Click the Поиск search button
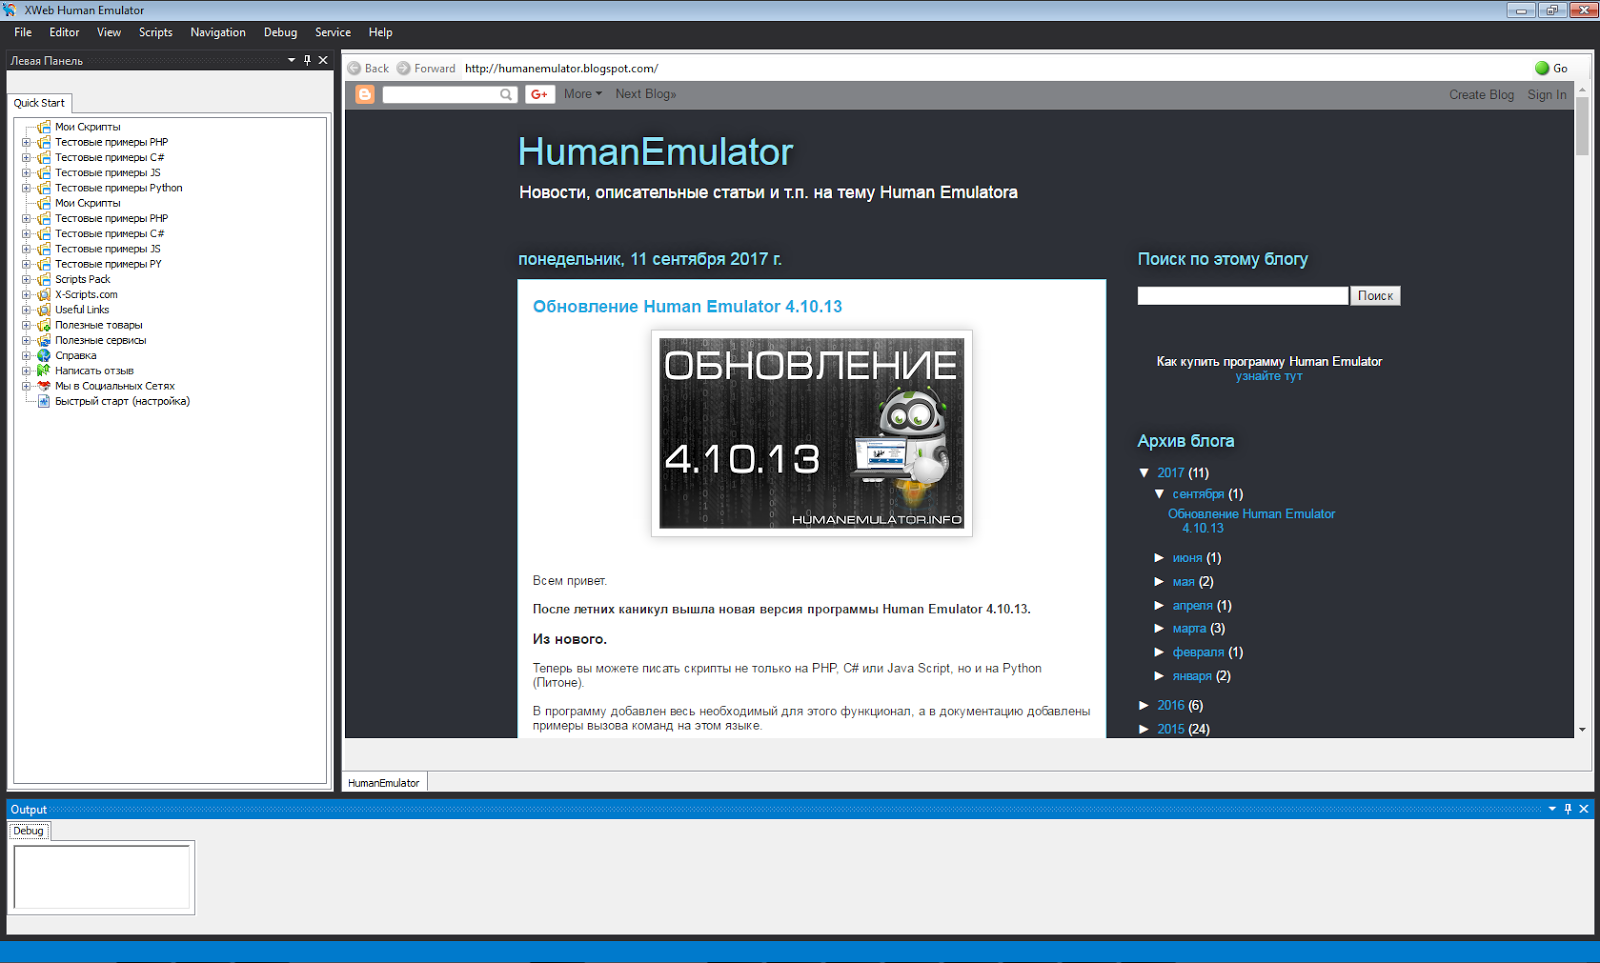This screenshot has height=963, width=1600. pos(1375,296)
